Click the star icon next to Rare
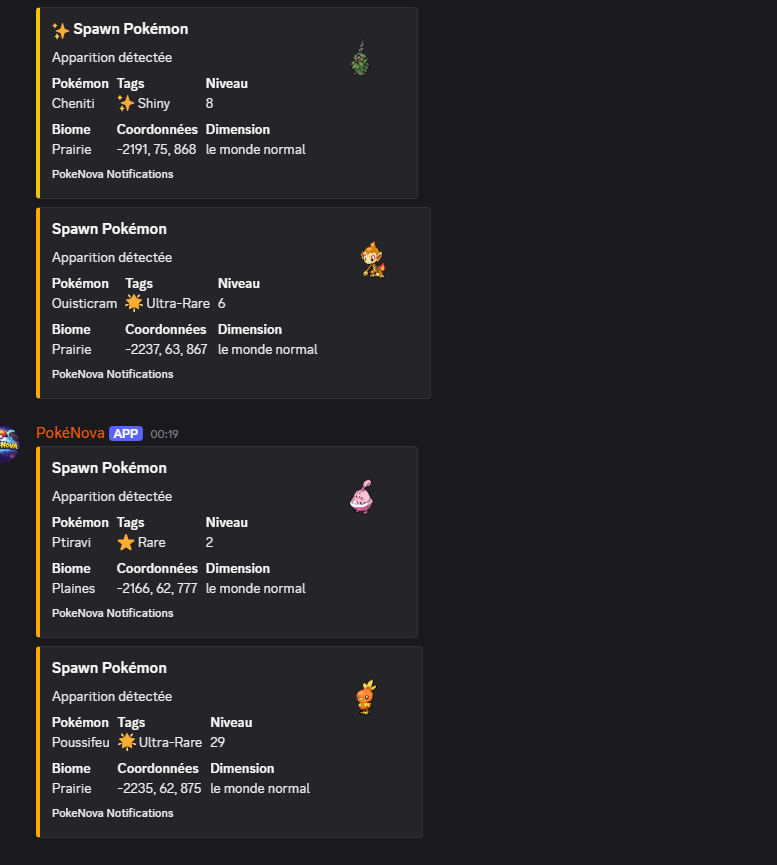 pos(126,542)
